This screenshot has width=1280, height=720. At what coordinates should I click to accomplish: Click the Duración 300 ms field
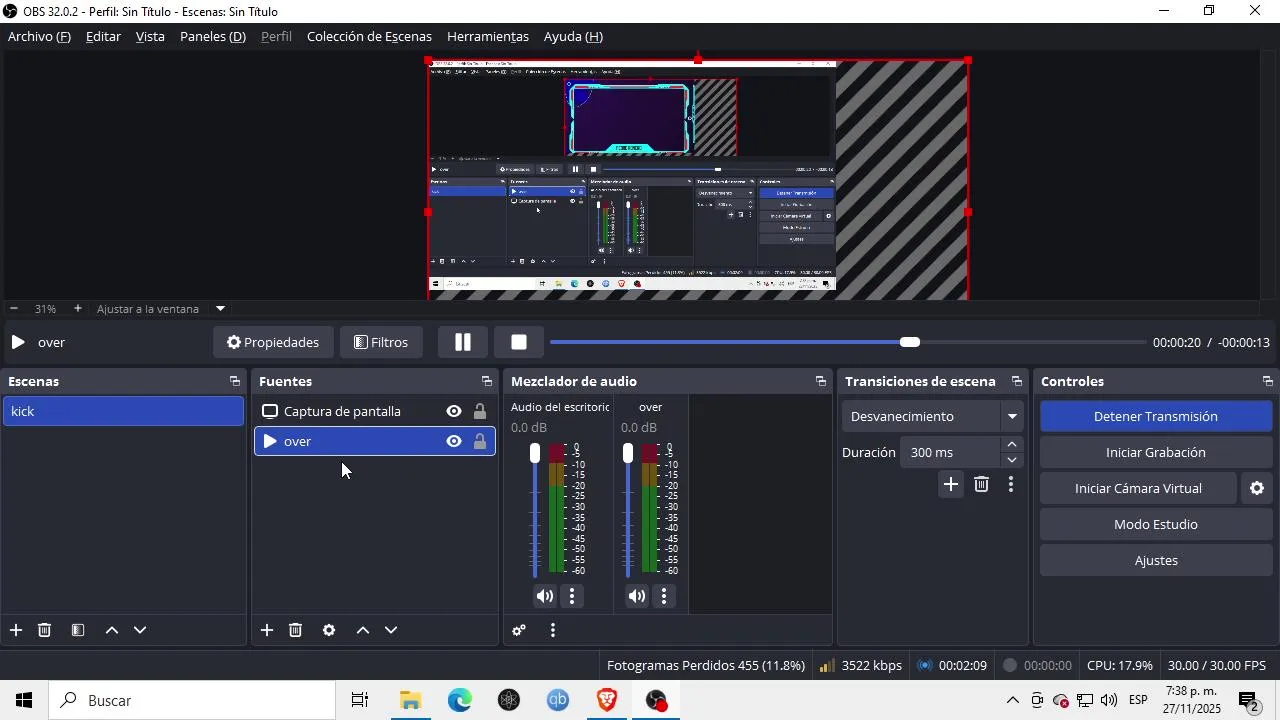[x=950, y=452]
